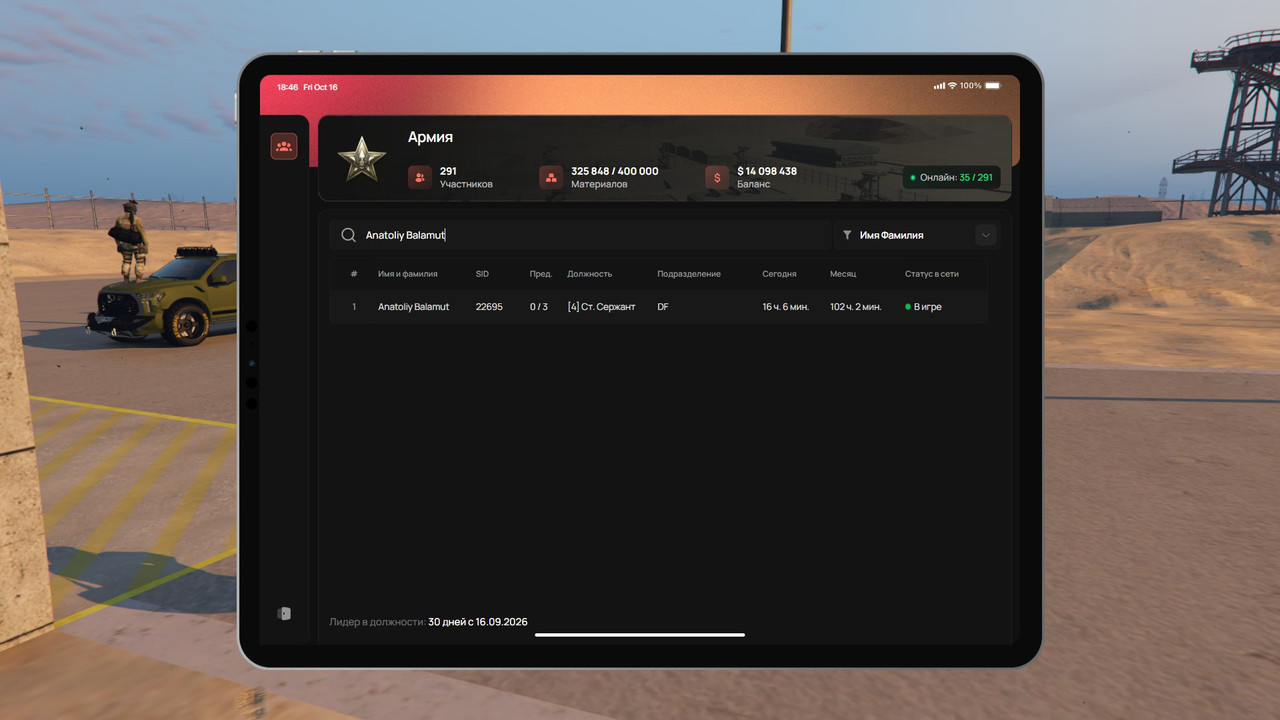Click the Wi-Fi icon in the status bar
Image resolution: width=1280 pixels, height=720 pixels.
(952, 86)
